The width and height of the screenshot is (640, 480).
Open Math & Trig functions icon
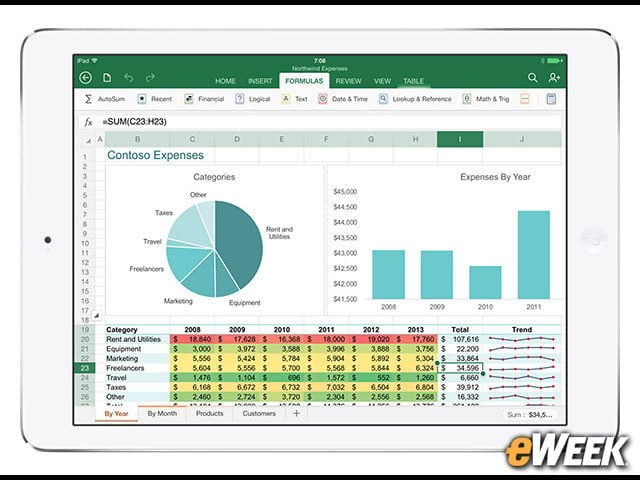(467, 99)
